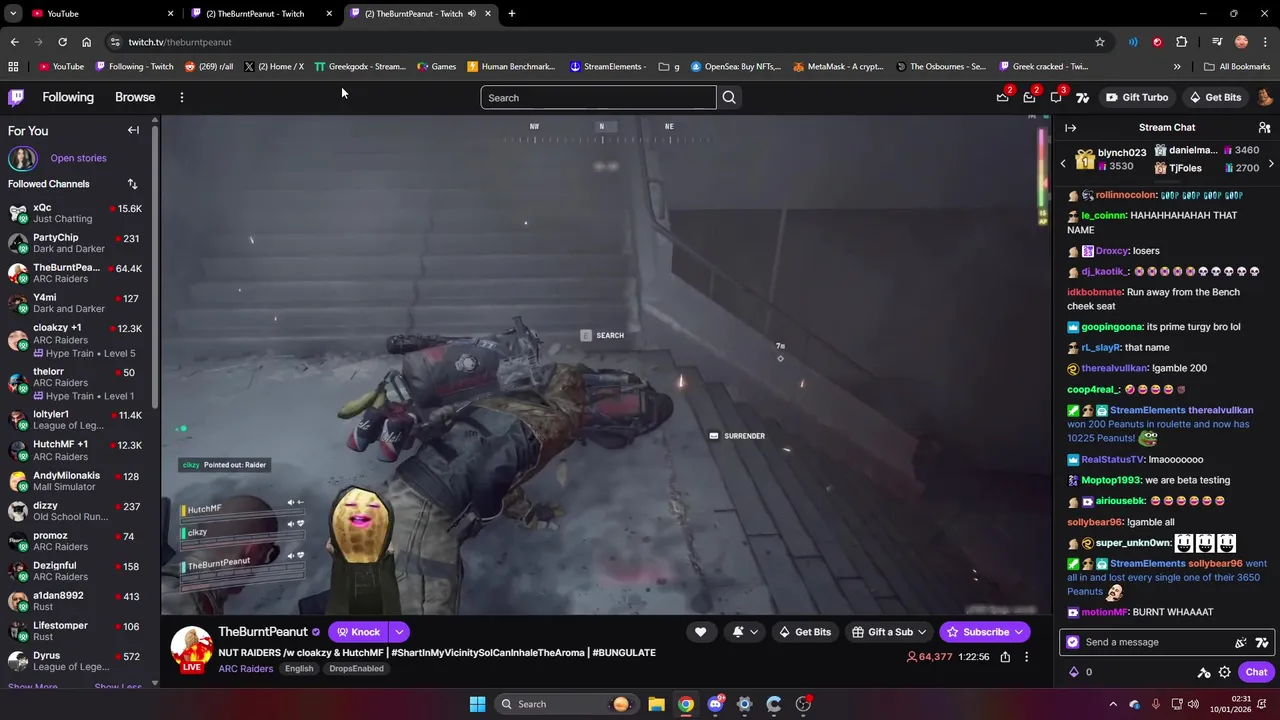Open browser tab search dropdown
Viewport: 1280px width, 720px height.
pyautogui.click(x=13, y=13)
